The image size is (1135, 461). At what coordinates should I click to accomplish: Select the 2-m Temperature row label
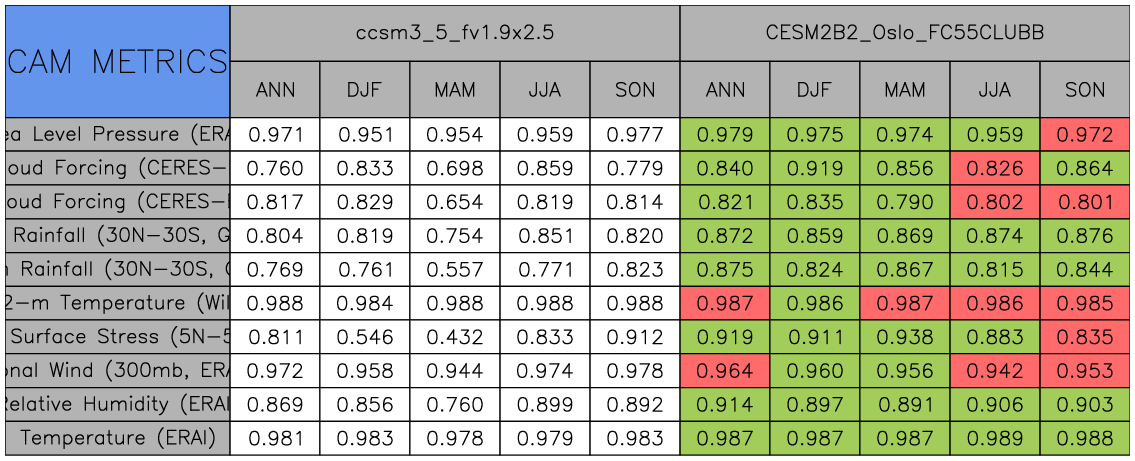point(117,303)
